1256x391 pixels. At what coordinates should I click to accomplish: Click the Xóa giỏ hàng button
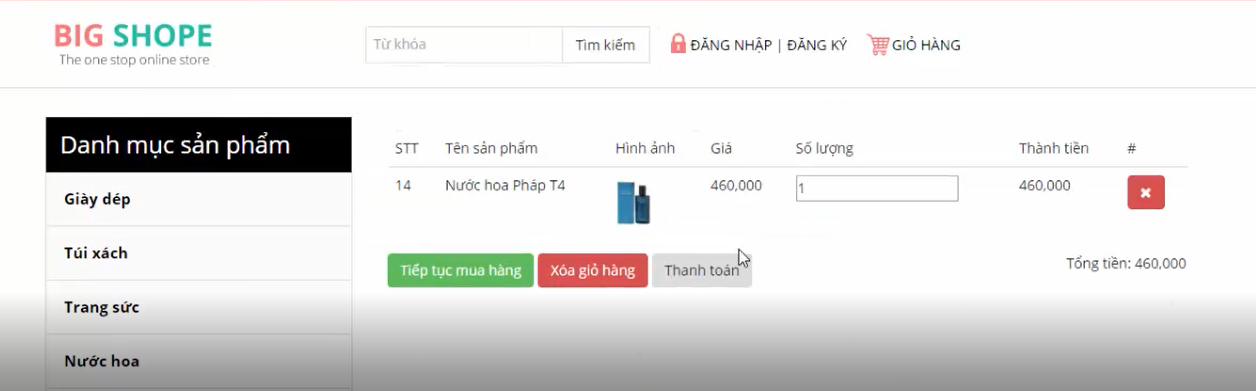coord(593,270)
